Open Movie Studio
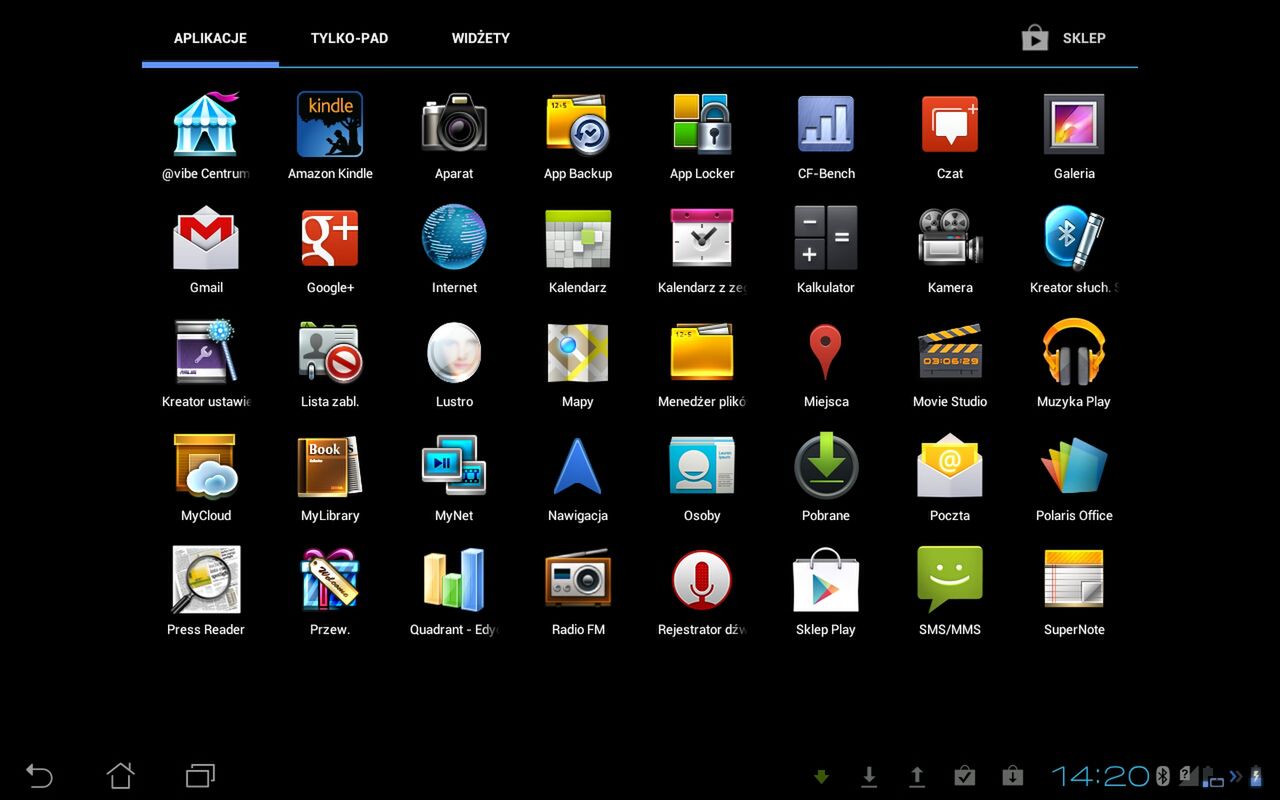1280x800 pixels. 950,352
